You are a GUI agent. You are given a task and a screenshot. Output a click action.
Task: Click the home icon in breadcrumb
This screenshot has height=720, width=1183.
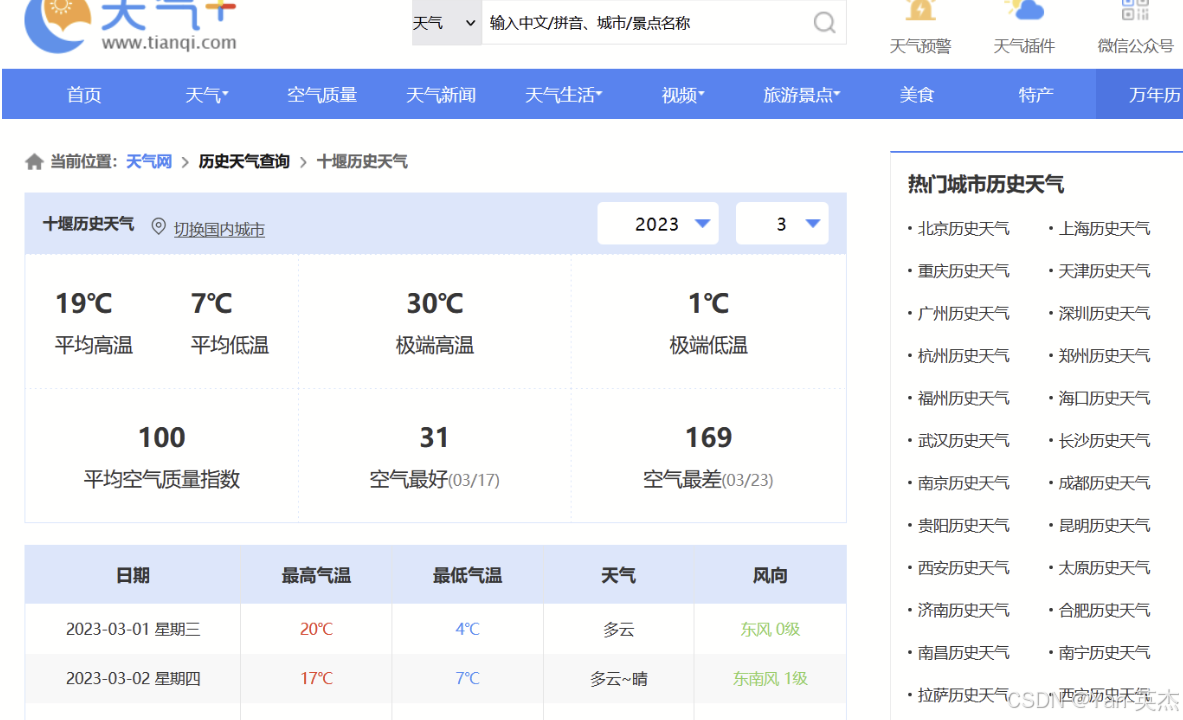[x=34, y=162]
